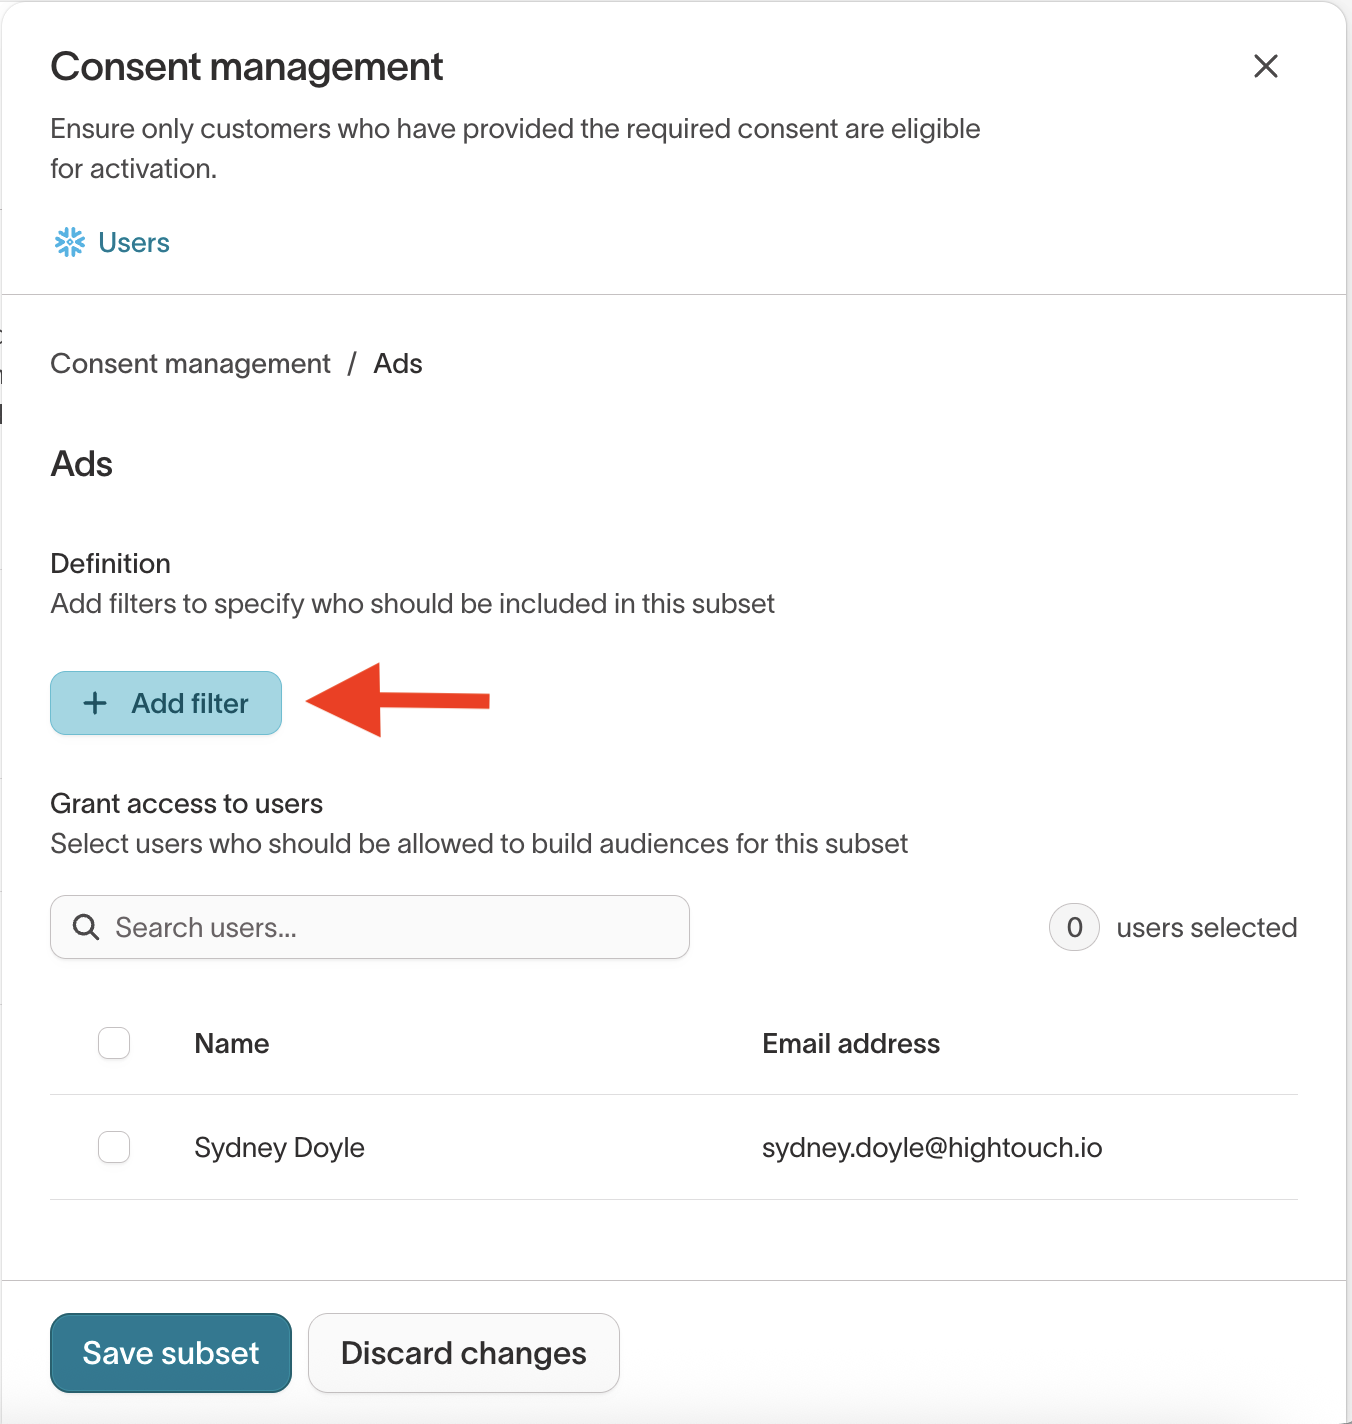Click the Email address column header
Screen dimensions: 1352x1424
(x=851, y=1044)
